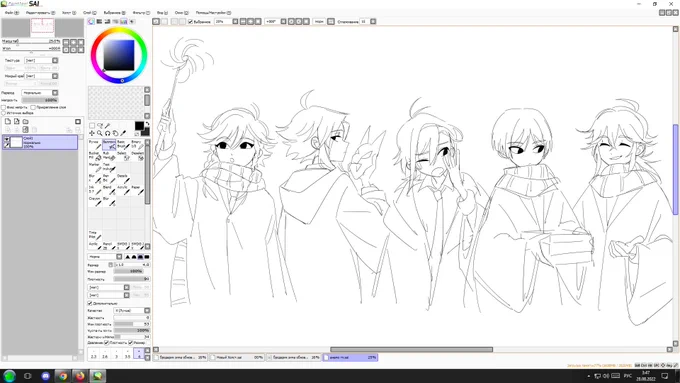Choose the Crayon brush tool
This screenshot has width=680, height=383.
point(95,201)
